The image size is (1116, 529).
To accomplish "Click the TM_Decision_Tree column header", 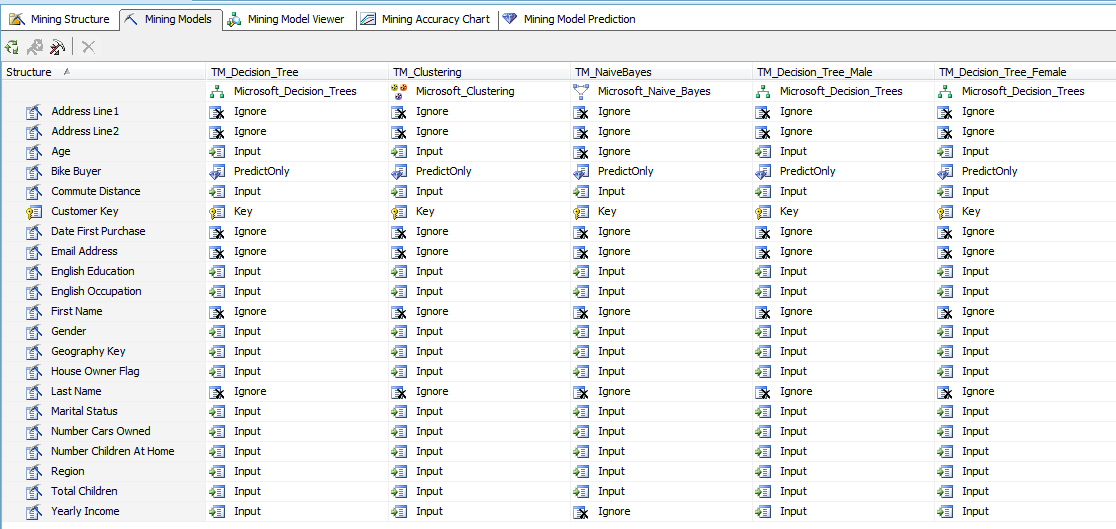I will (x=297, y=72).
